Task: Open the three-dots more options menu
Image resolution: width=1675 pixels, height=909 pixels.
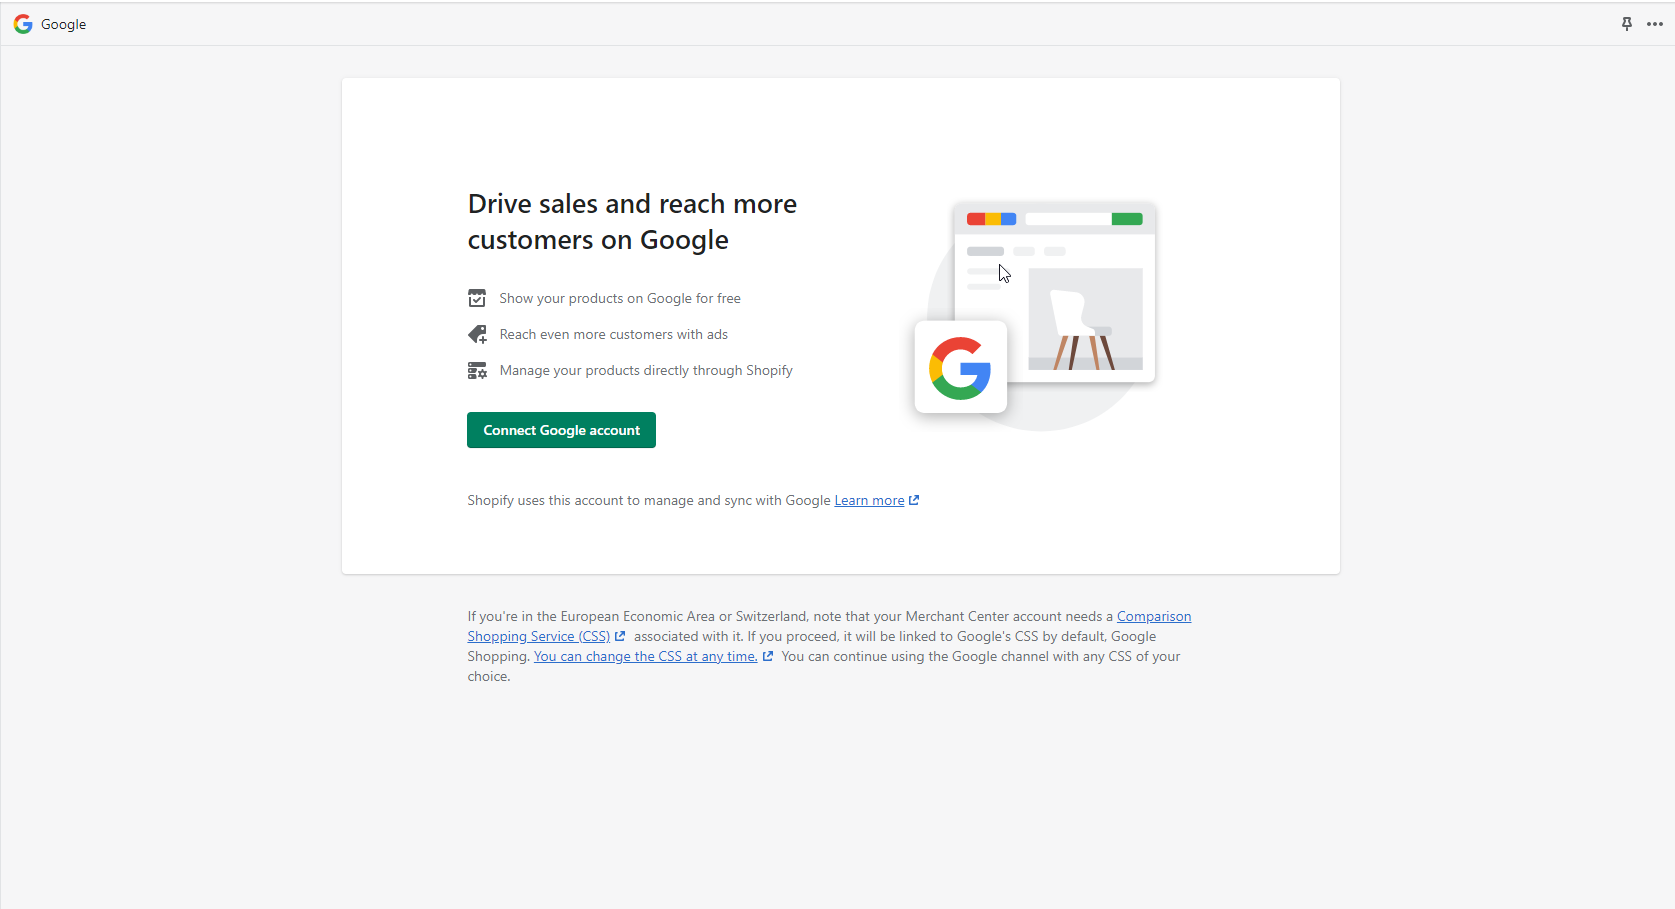Action: [1655, 24]
